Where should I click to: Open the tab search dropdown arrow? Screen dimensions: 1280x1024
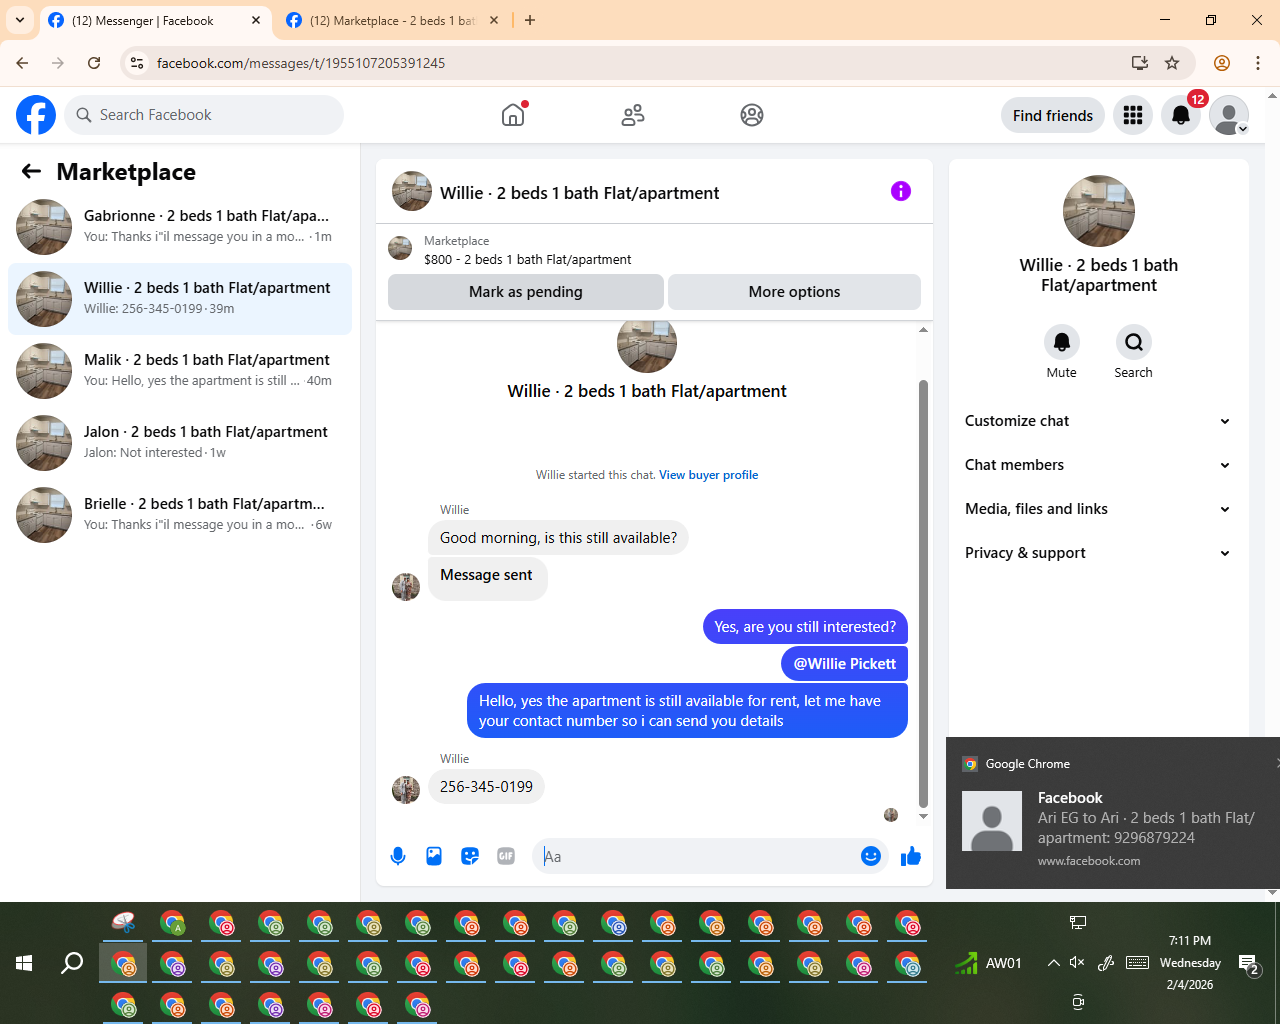click(x=20, y=20)
